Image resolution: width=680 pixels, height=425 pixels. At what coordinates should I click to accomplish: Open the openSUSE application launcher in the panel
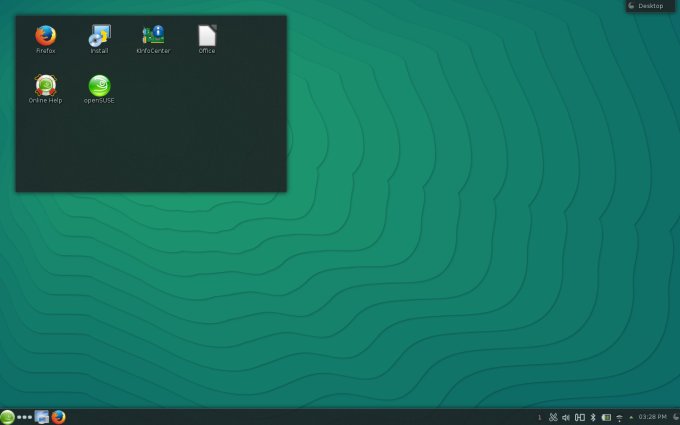click(x=7, y=417)
